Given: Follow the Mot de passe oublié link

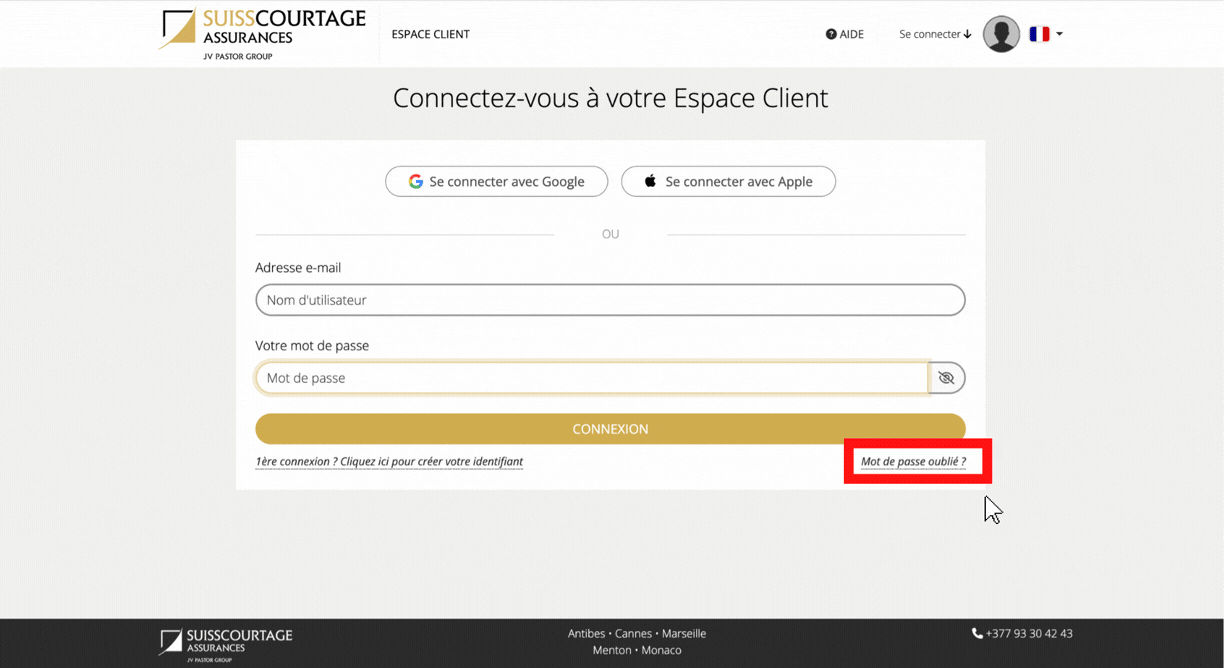Looking at the screenshot, I should pyautogui.click(x=913, y=462).
